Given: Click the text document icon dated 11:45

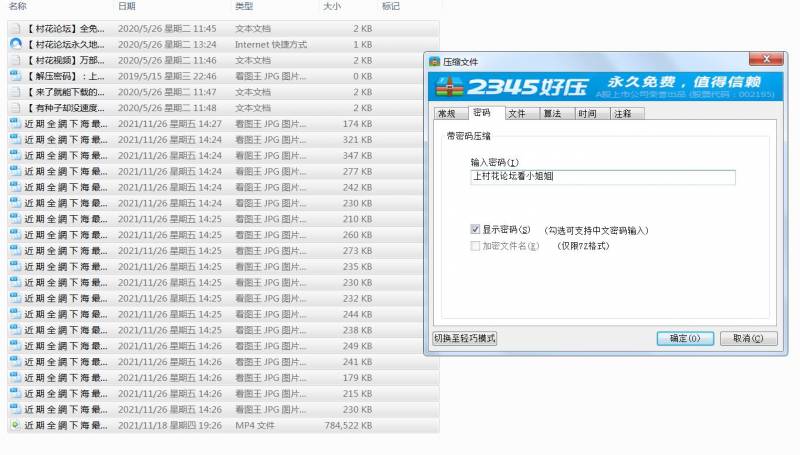Looking at the screenshot, I should pyautogui.click(x=15, y=29).
